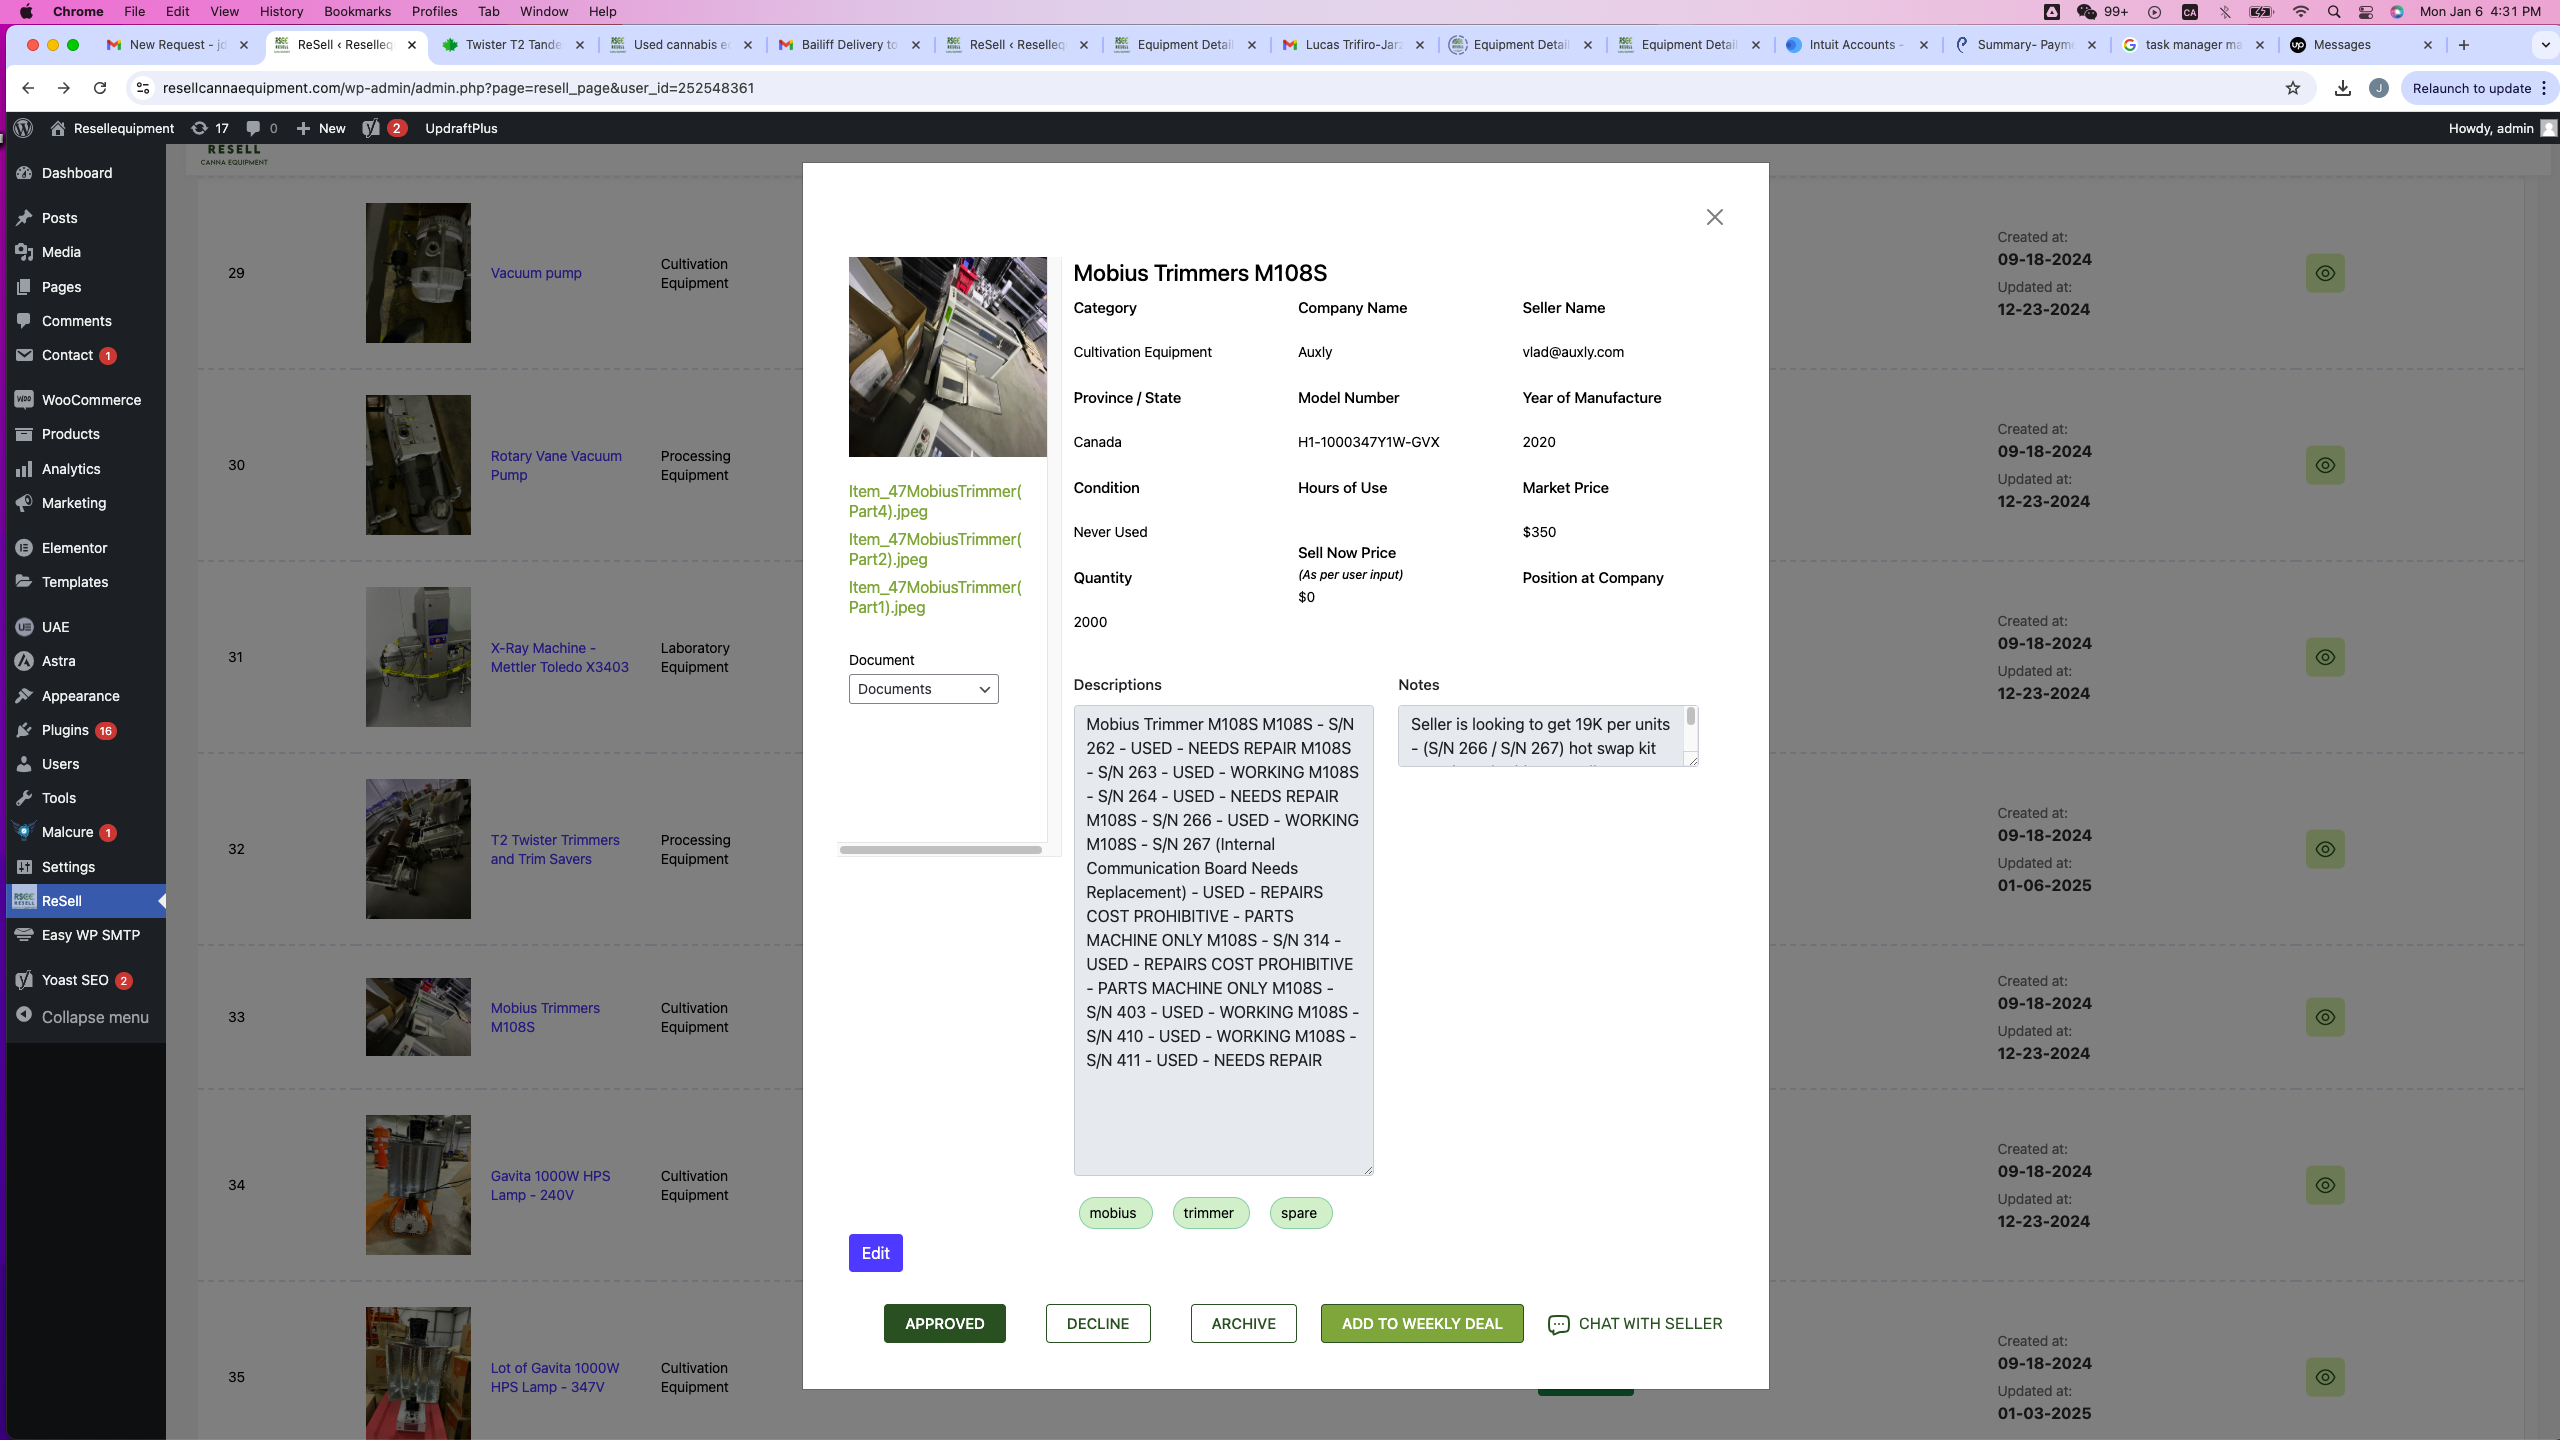Open Tools sidebar item
This screenshot has width=2560, height=1440.
click(x=59, y=798)
